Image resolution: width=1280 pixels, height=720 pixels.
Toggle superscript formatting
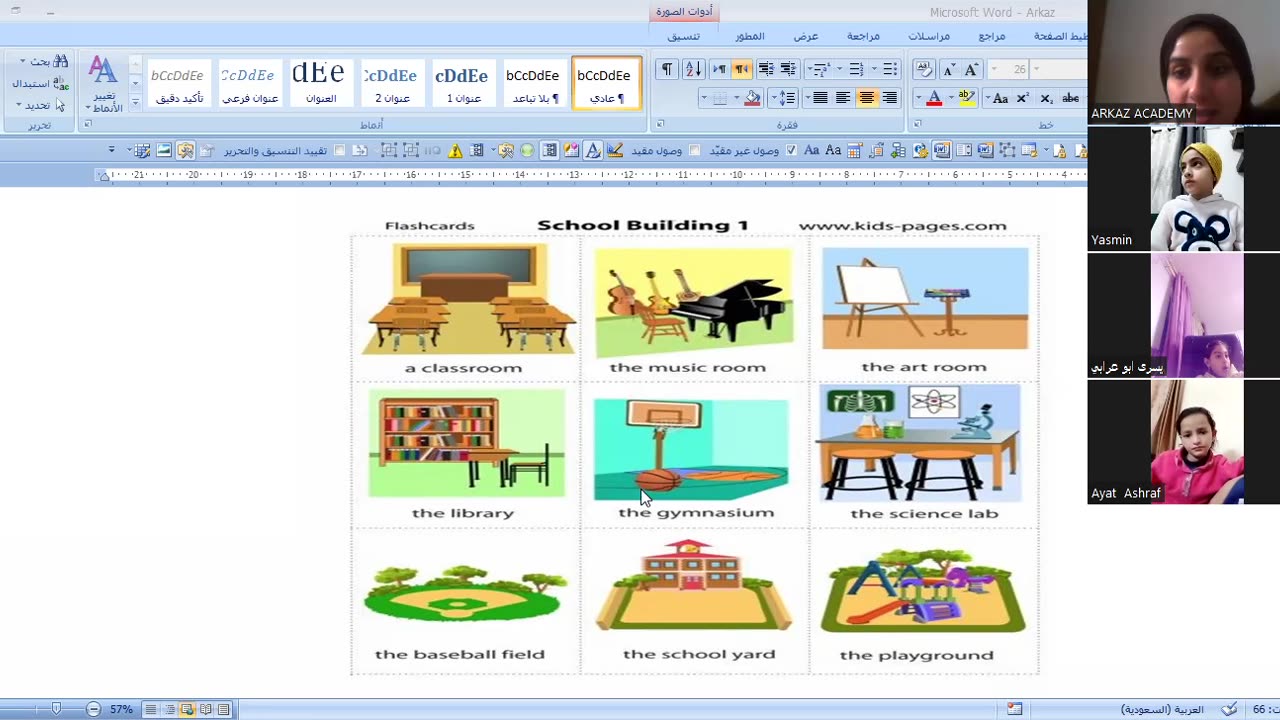pyautogui.click(x=1023, y=98)
